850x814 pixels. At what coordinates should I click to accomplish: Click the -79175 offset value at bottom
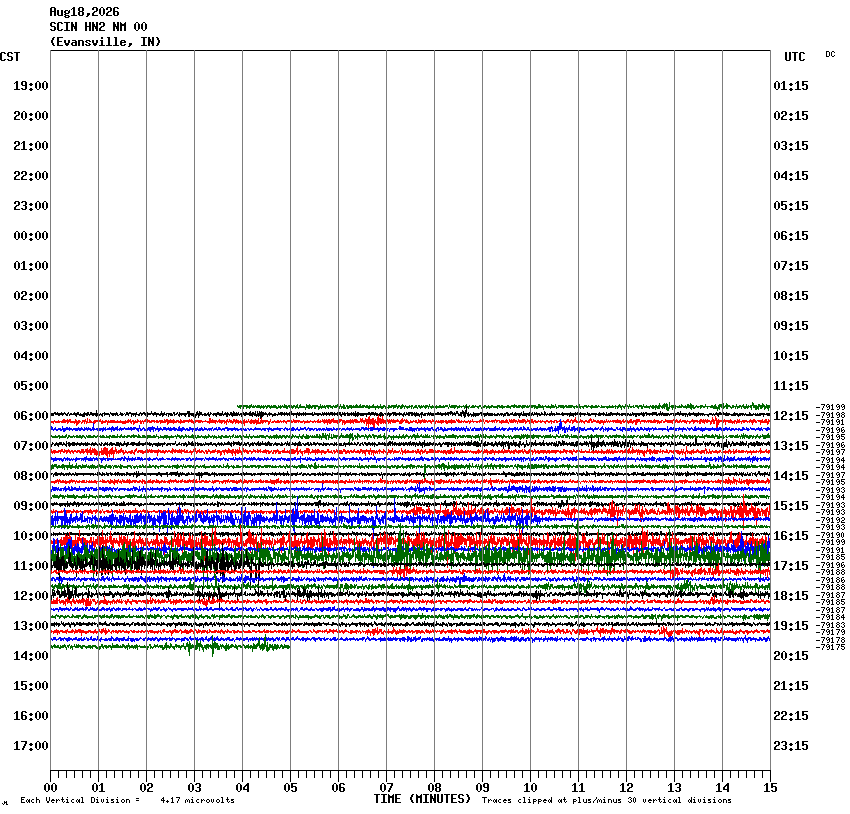pos(831,647)
